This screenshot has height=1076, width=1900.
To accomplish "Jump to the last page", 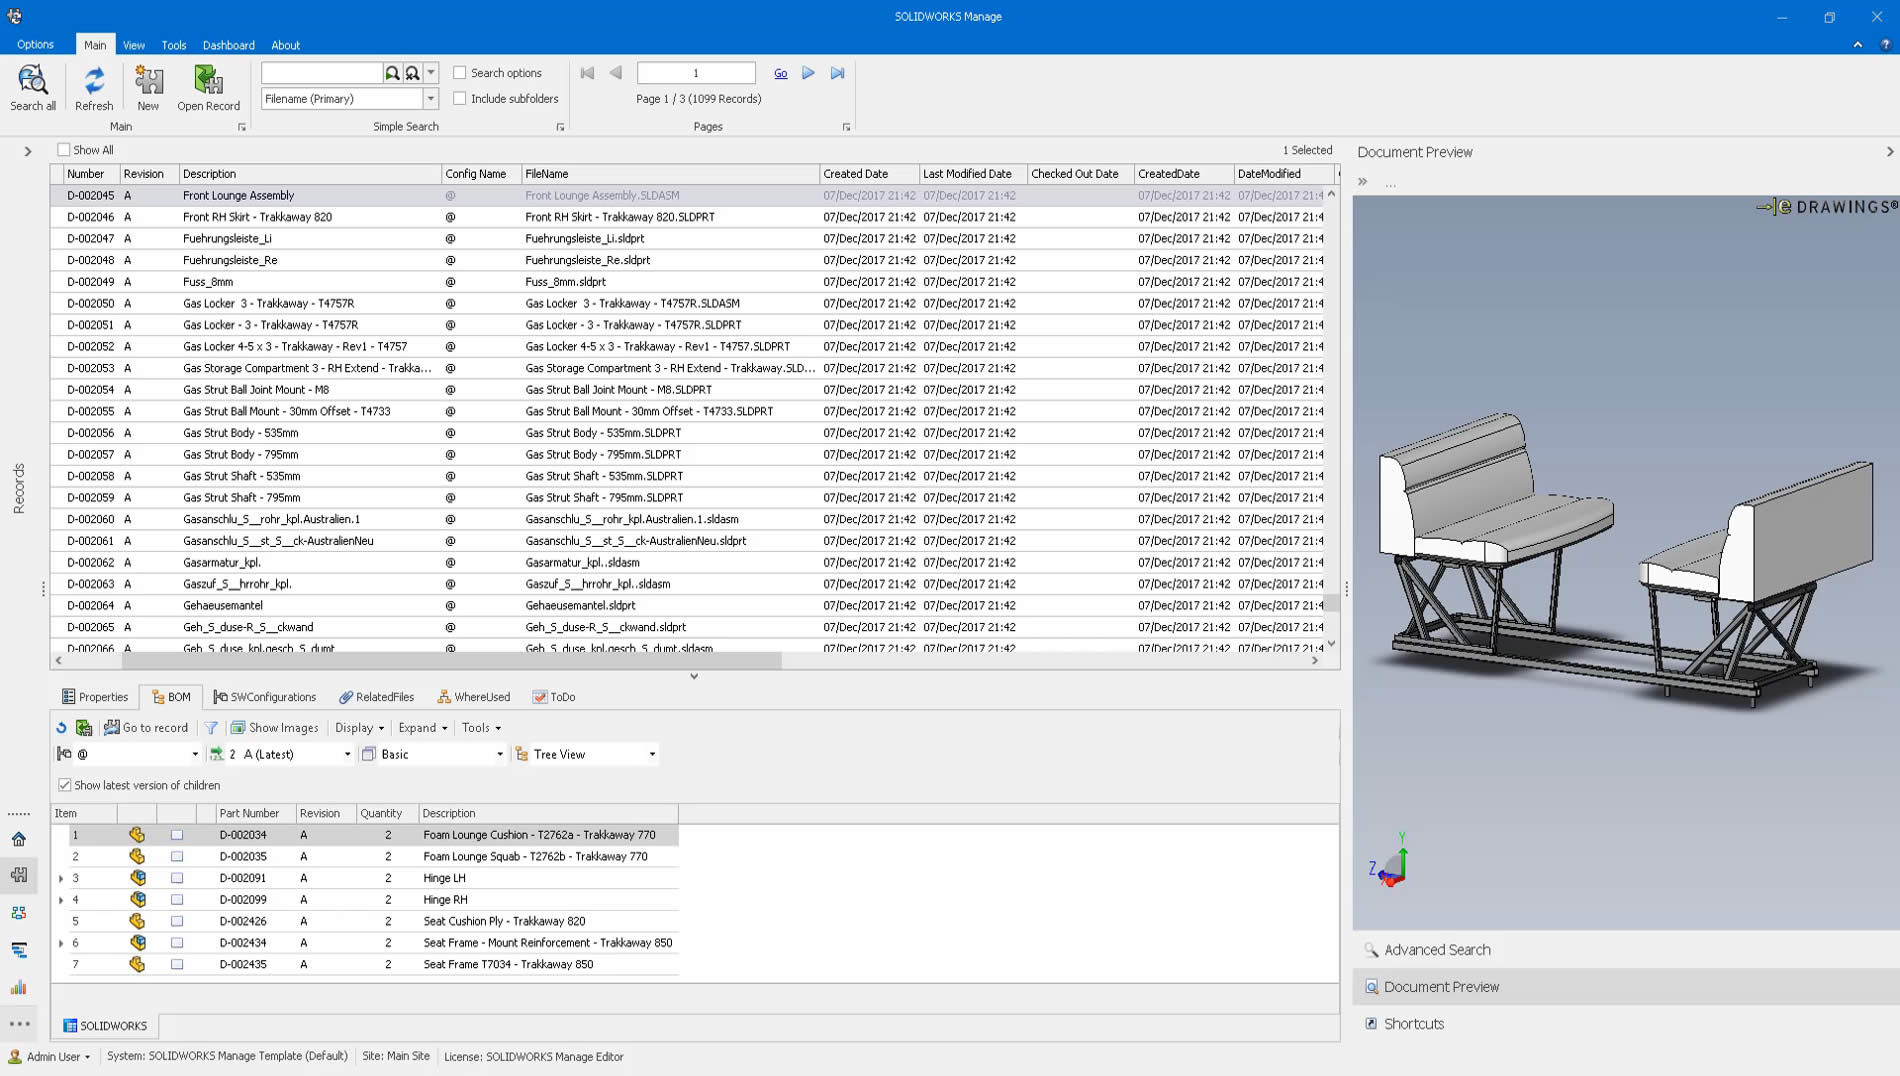I will click(837, 73).
